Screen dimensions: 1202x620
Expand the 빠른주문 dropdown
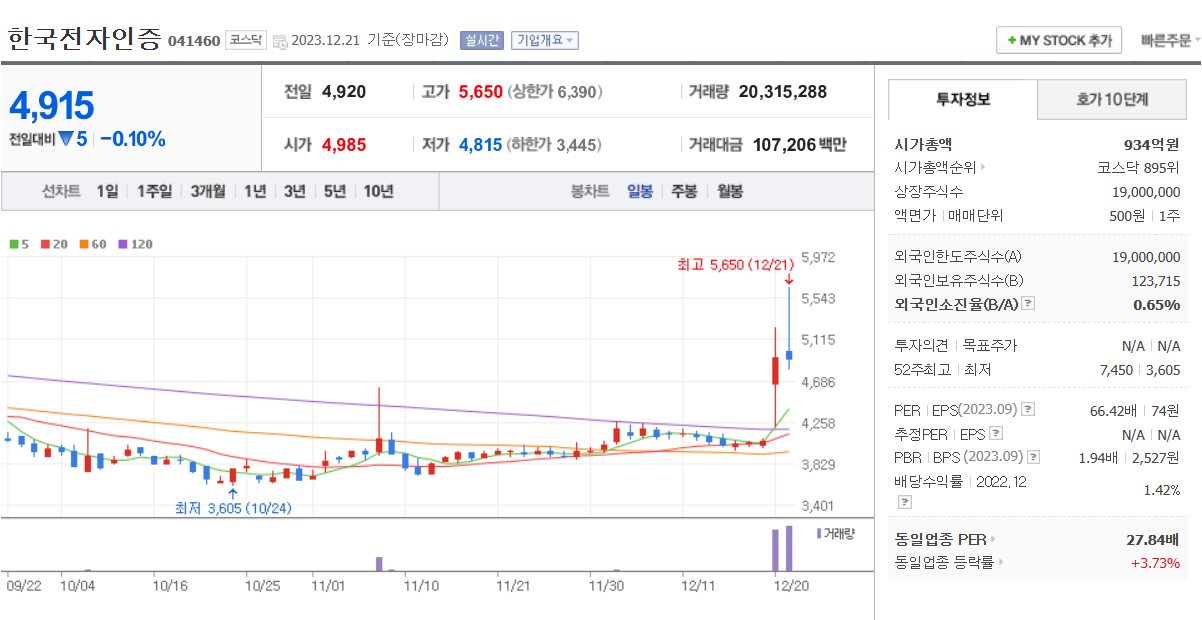[1170, 41]
